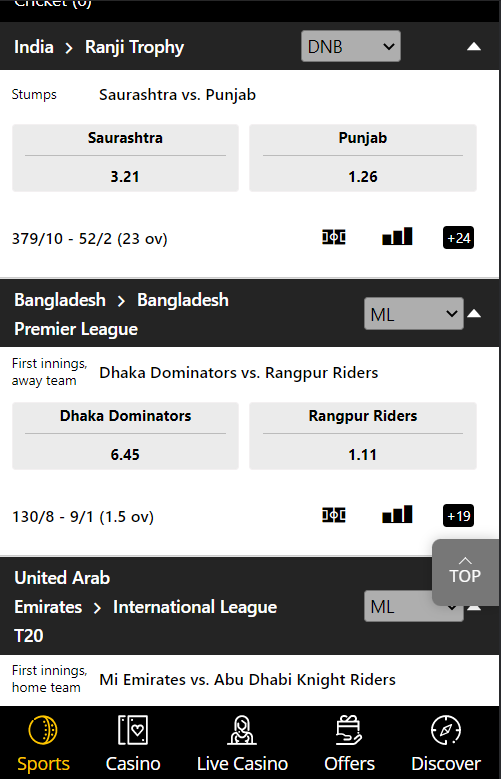501x779 pixels.
Task: Collapse the India Ranji Trophy section
Action: pos(474,47)
